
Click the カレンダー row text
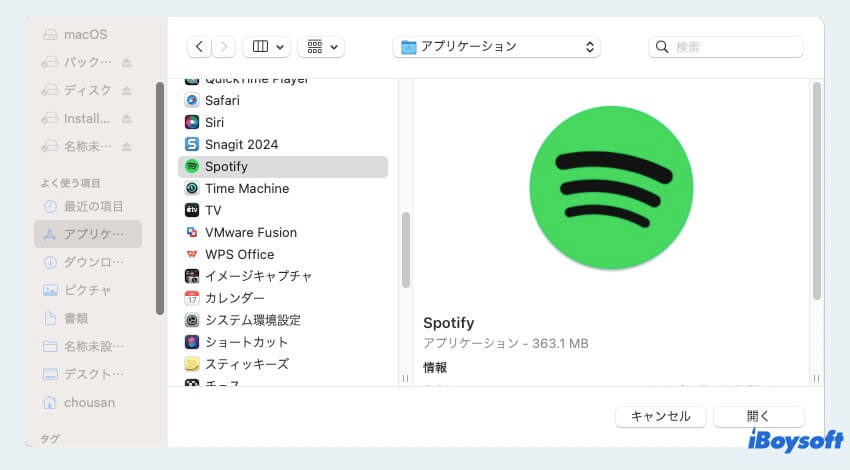(235, 298)
